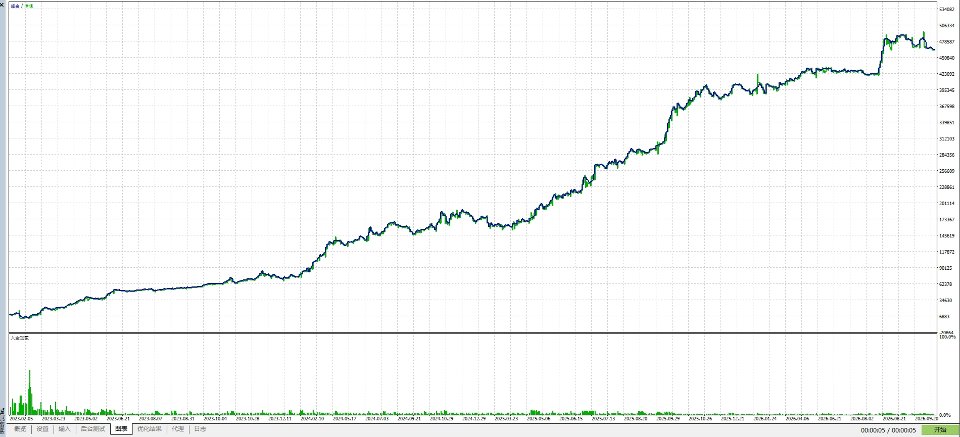
Task: Select the active 图表 graph tab
Action: coord(121,429)
